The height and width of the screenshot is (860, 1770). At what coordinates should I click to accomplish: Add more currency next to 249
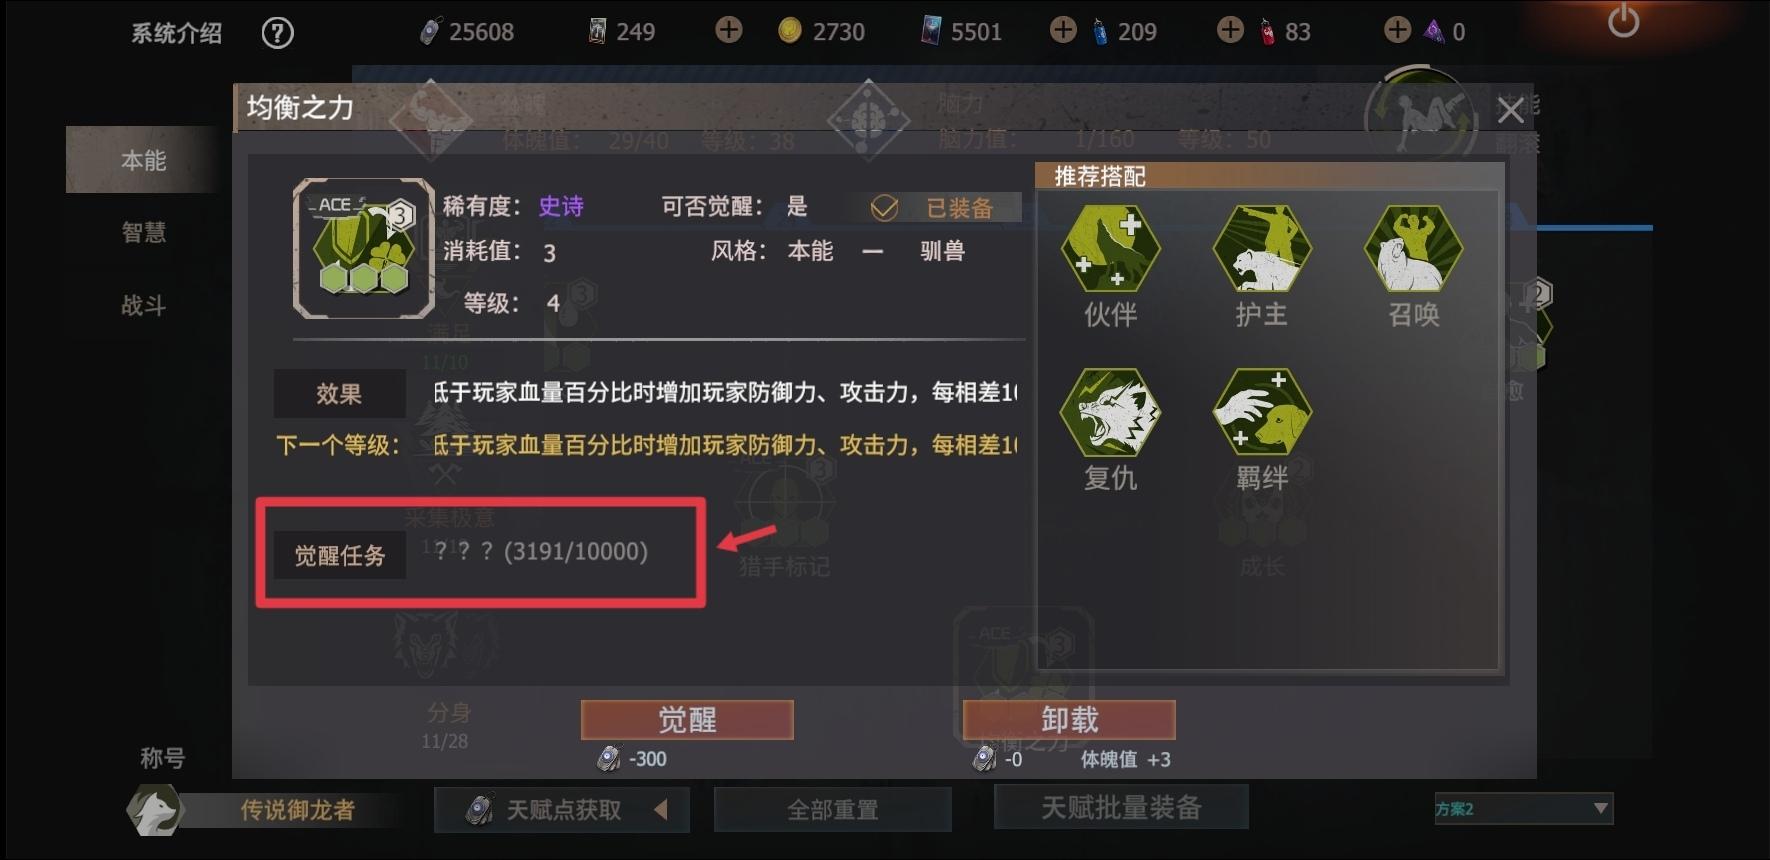[729, 31]
